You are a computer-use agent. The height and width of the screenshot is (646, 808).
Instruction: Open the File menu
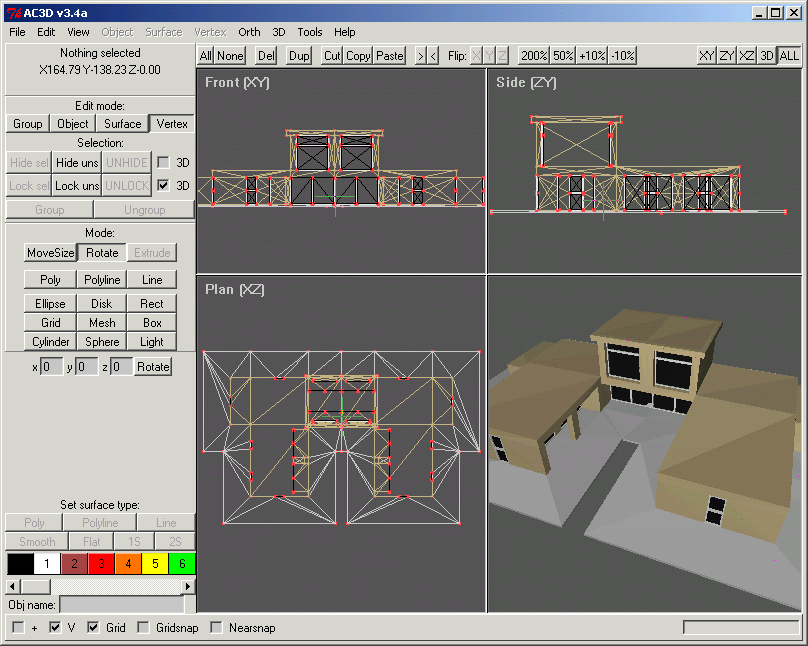[x=17, y=32]
